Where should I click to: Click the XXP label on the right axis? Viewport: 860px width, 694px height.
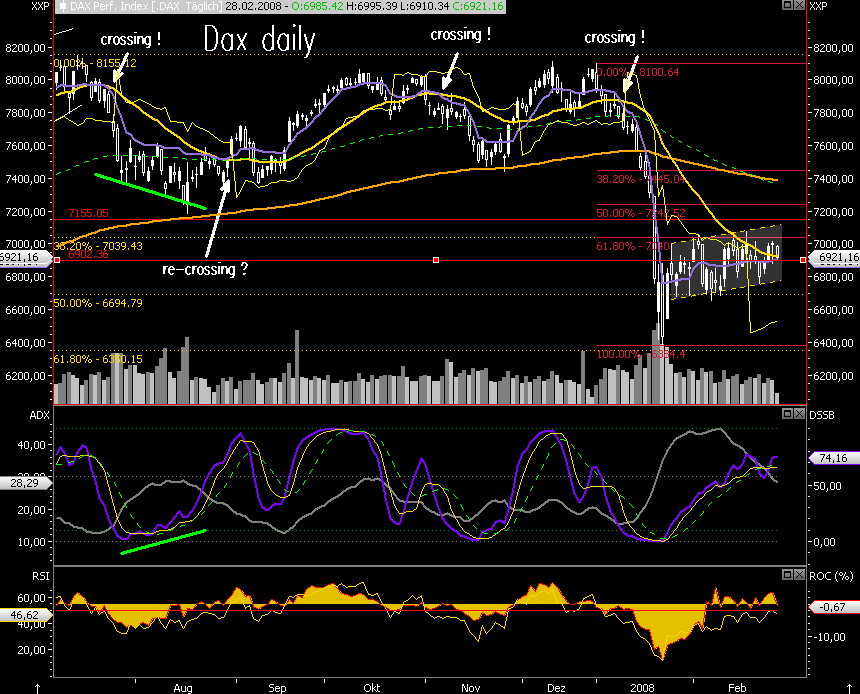click(x=818, y=6)
